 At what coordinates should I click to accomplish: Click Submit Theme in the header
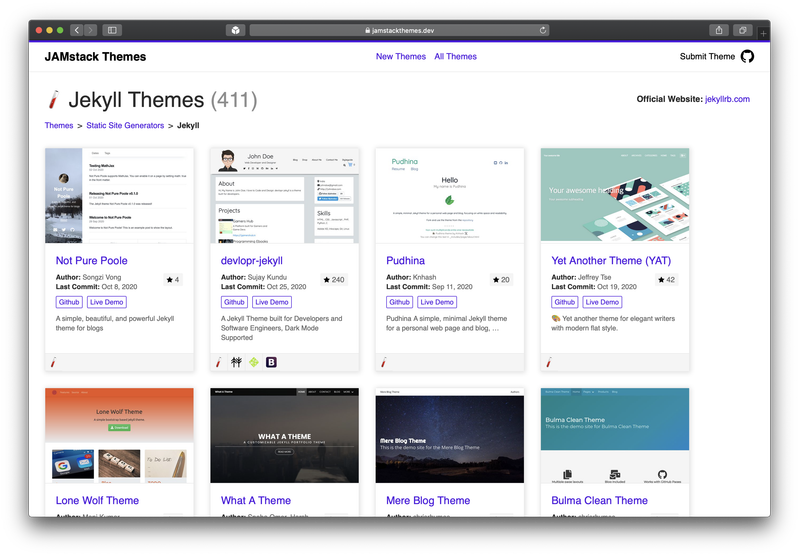point(707,57)
